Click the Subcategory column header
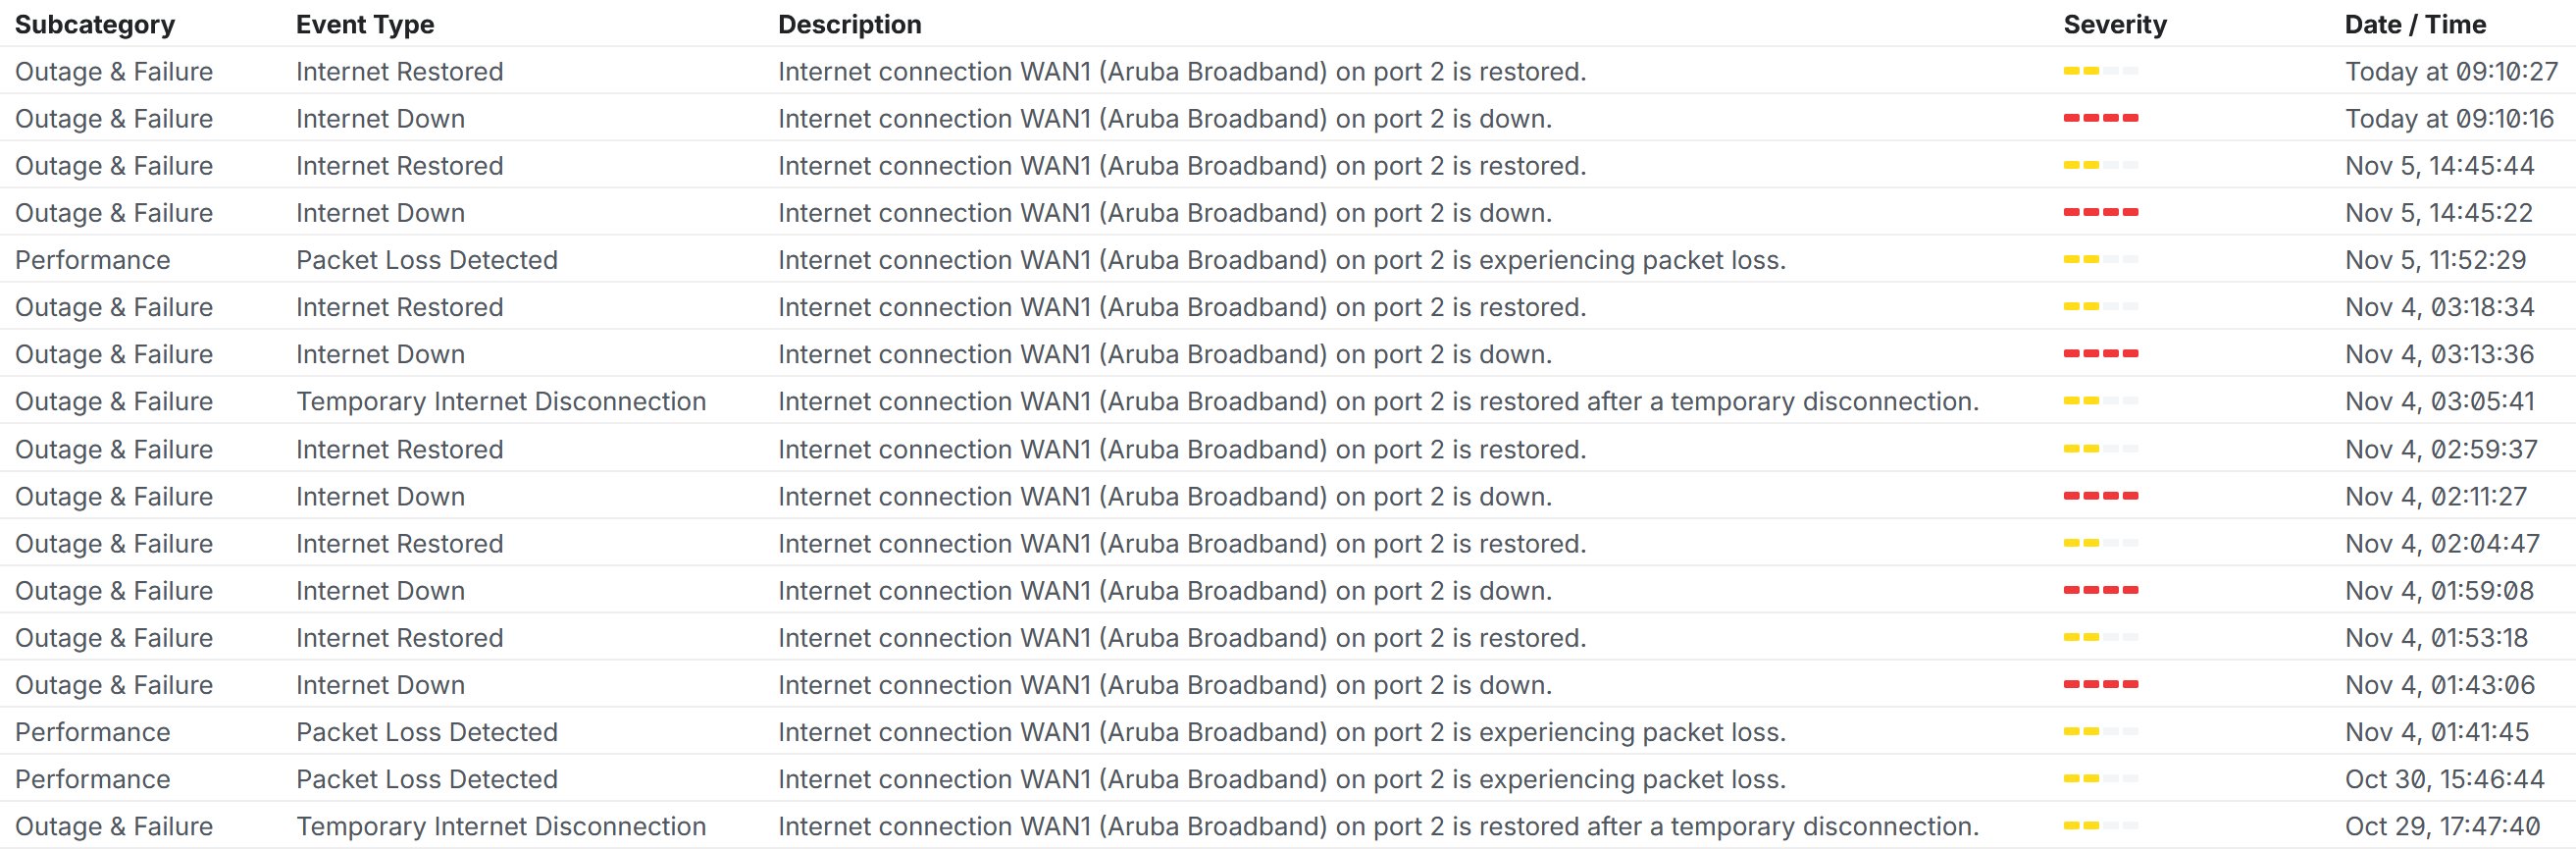This screenshot has width=2576, height=850. pos(95,24)
